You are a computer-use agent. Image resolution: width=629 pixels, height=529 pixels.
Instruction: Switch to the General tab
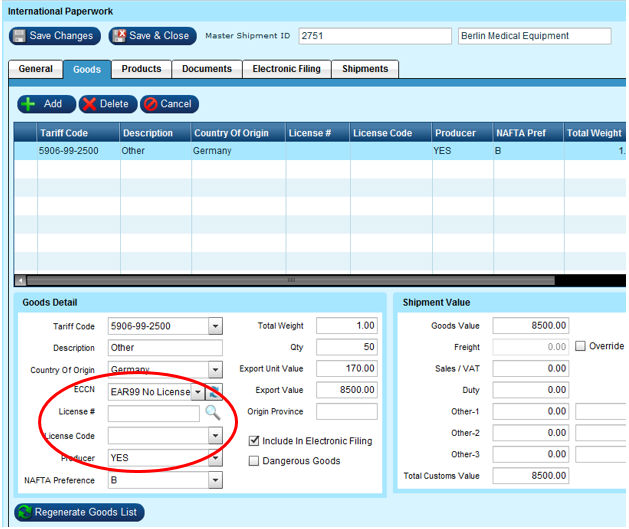(x=35, y=69)
